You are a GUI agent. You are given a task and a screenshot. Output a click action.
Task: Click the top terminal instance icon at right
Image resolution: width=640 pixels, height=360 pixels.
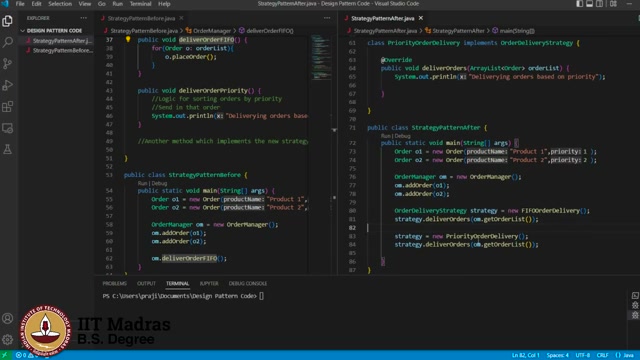pos(635,296)
